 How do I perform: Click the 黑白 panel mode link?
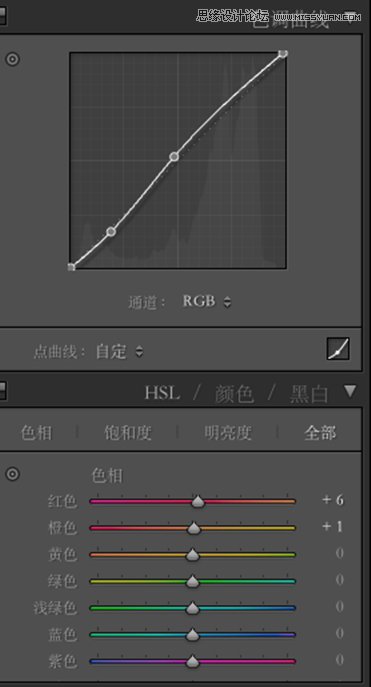pyautogui.click(x=308, y=394)
